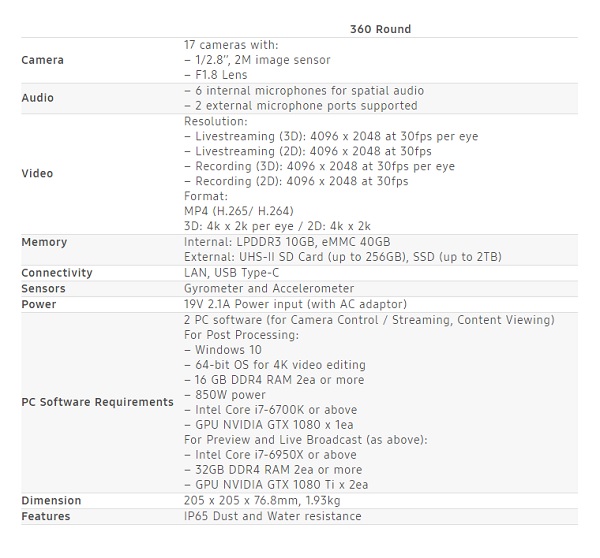Select the Memory row label
Screen dimensions: 600x558
click(x=44, y=242)
